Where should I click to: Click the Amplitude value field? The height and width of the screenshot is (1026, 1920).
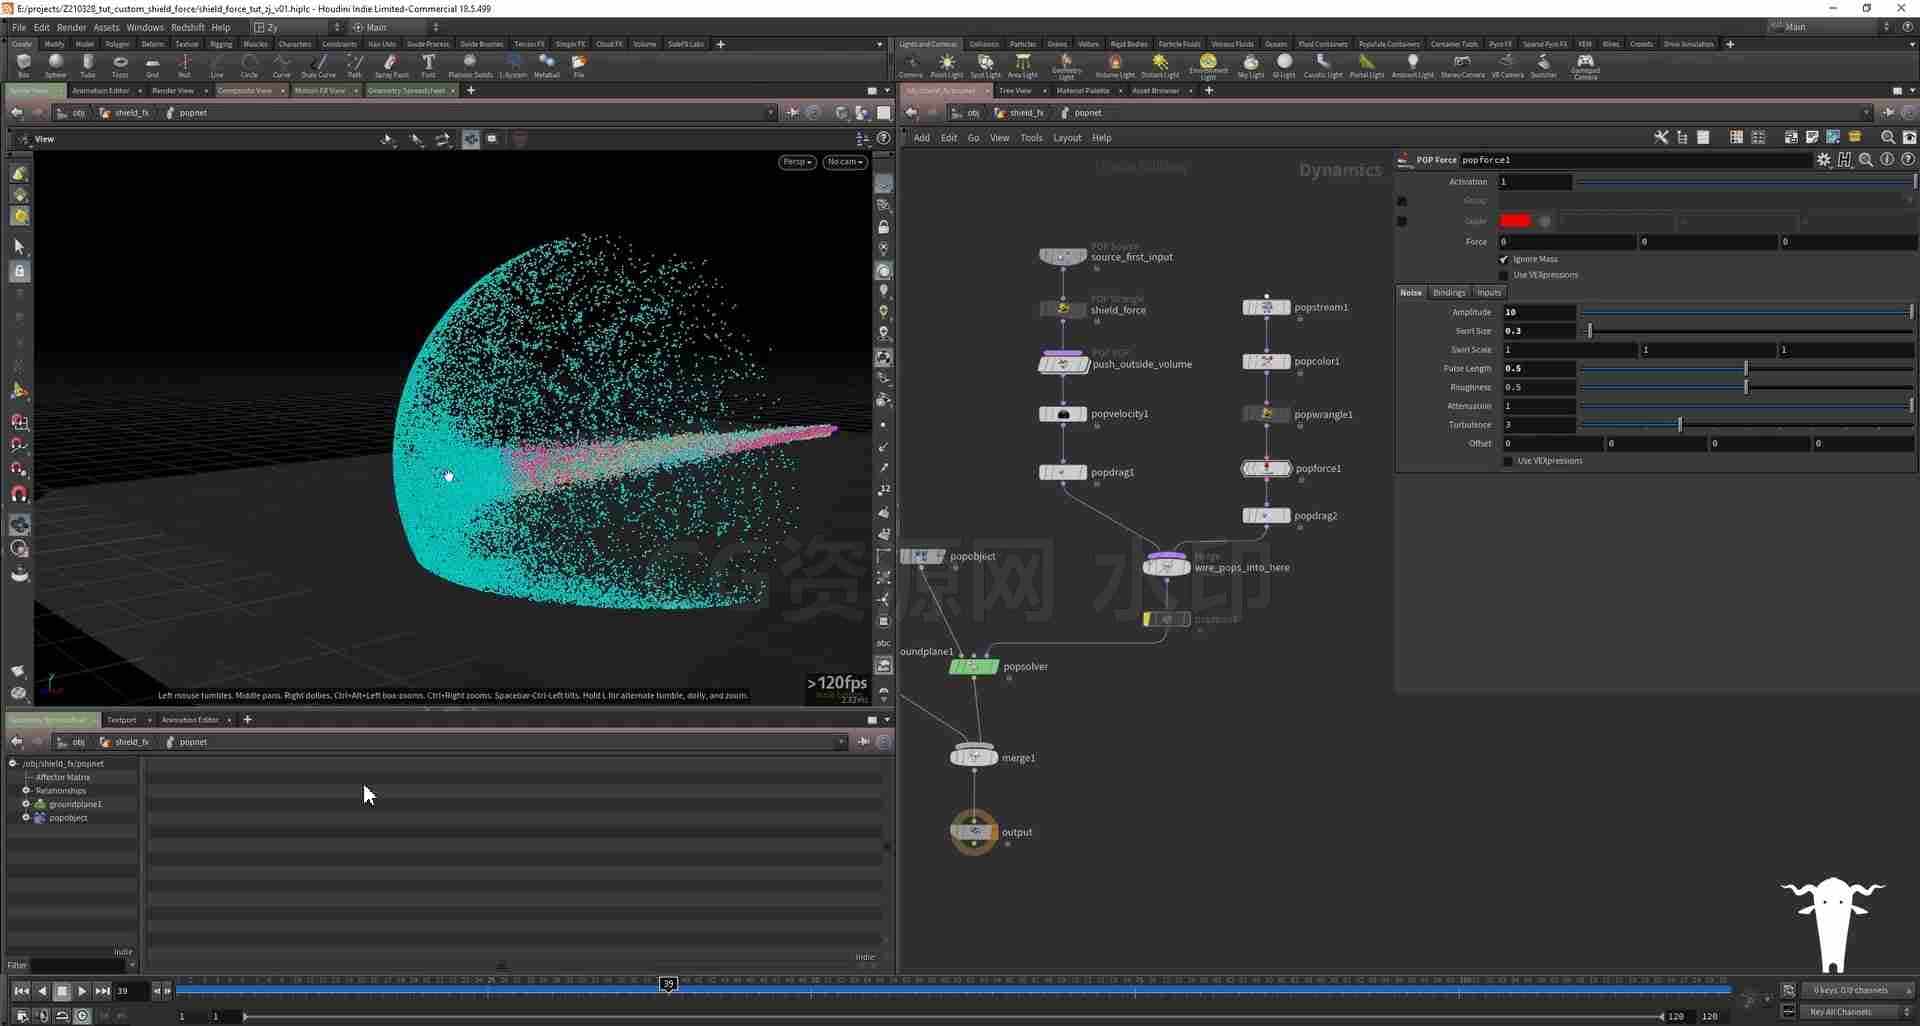1538,312
